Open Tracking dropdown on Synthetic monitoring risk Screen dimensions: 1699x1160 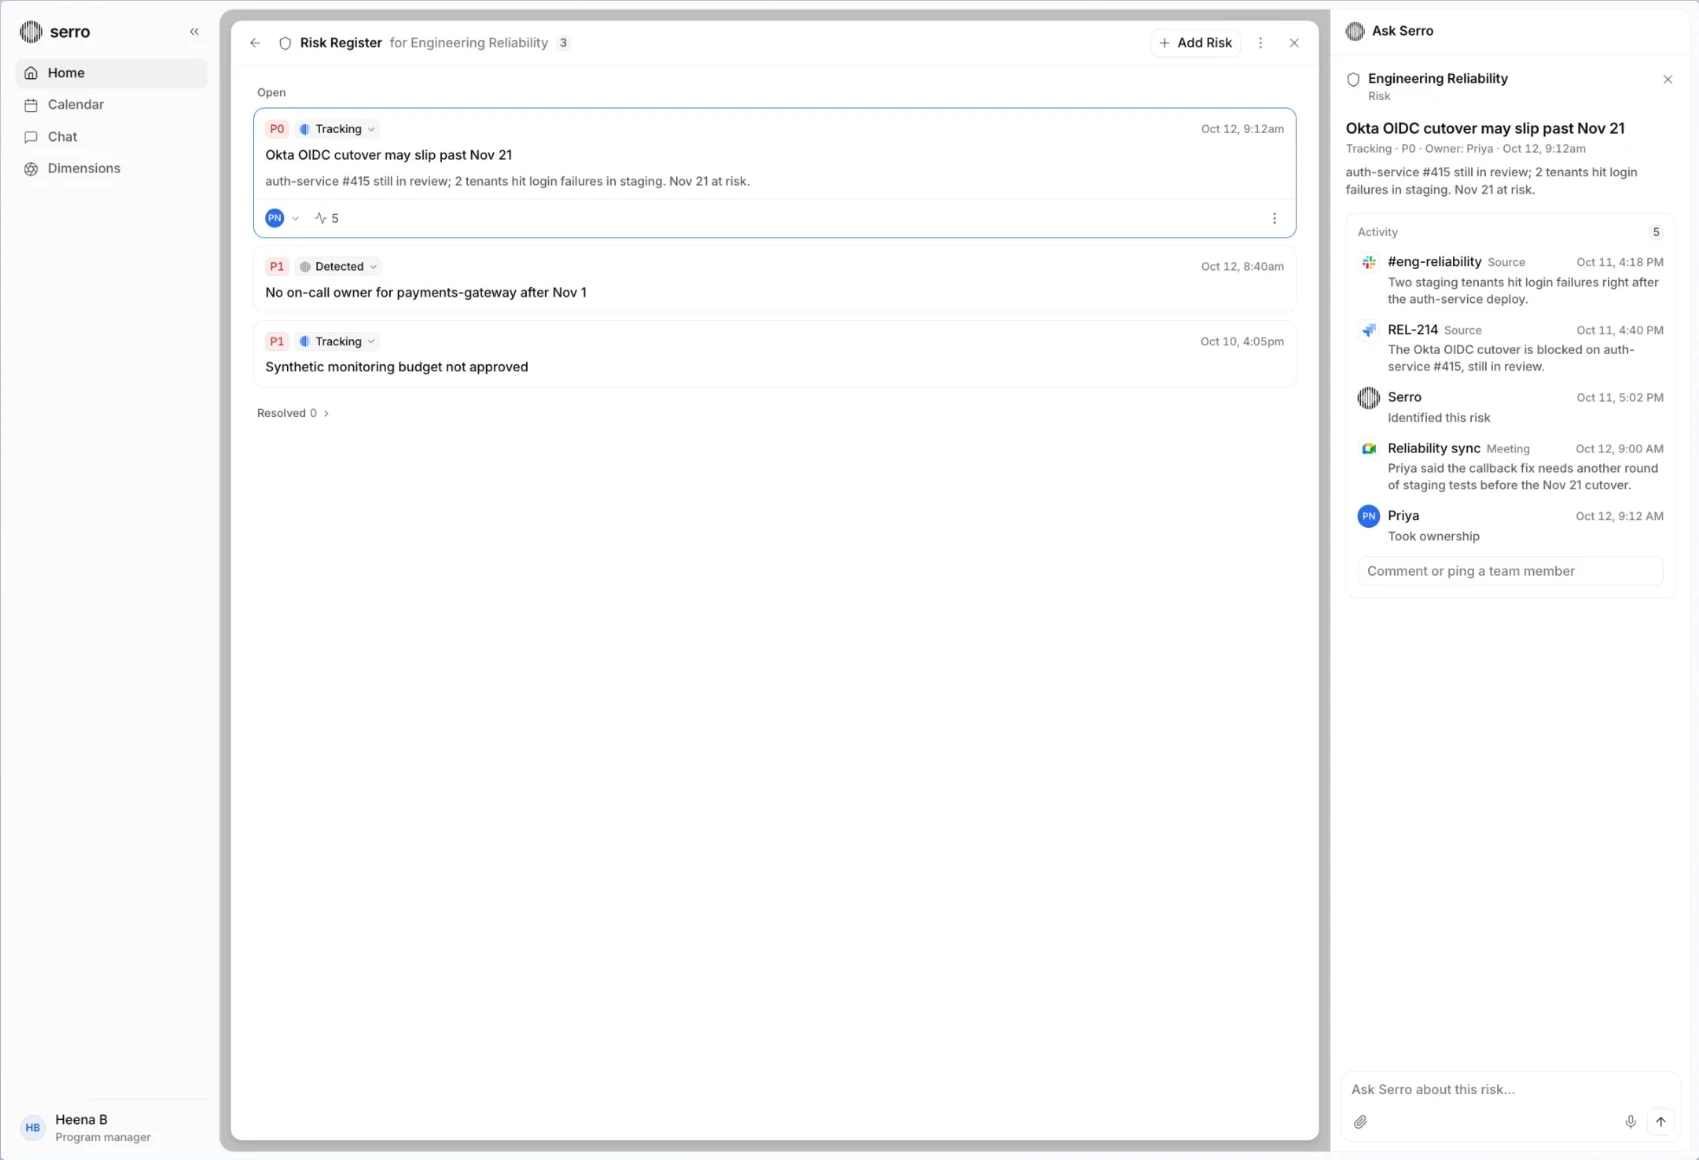click(x=338, y=342)
